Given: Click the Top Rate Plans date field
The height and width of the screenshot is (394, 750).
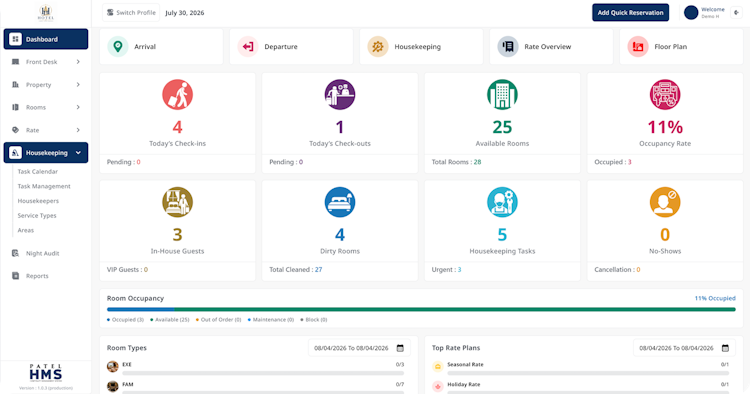Looking at the screenshot, I should click(684, 348).
